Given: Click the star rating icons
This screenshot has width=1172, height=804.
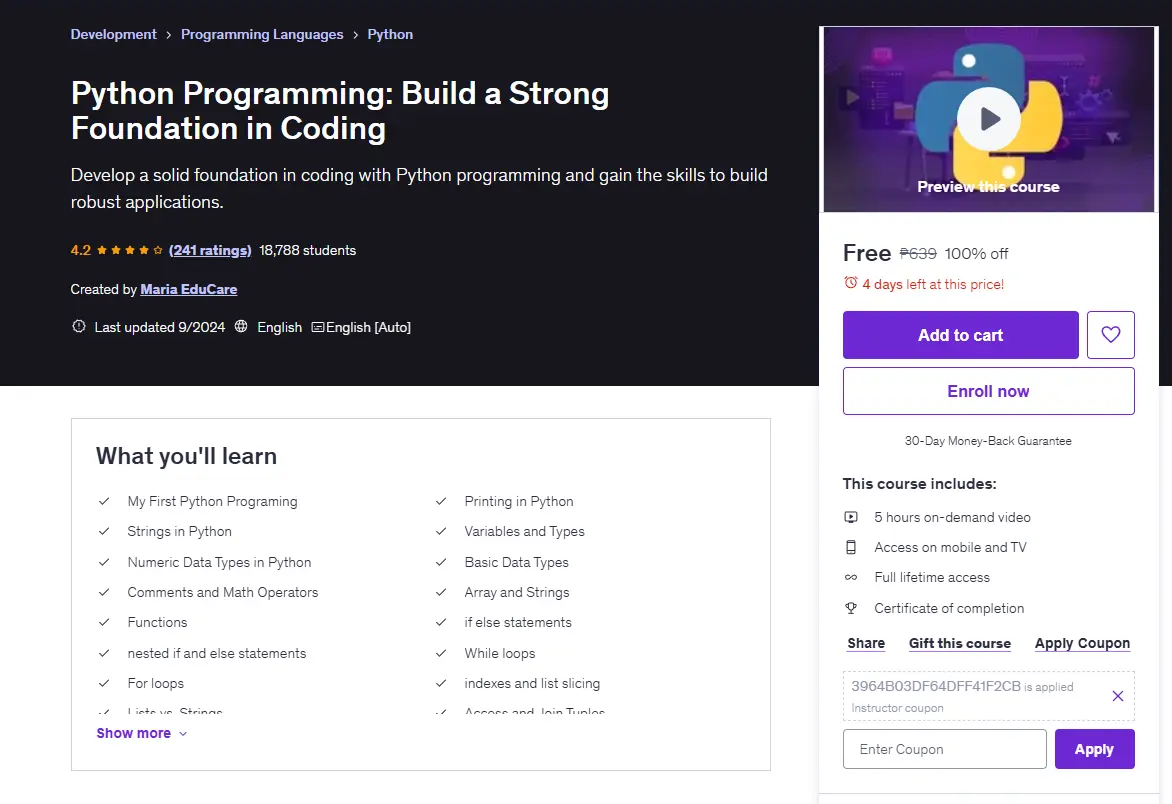Looking at the screenshot, I should point(129,250).
